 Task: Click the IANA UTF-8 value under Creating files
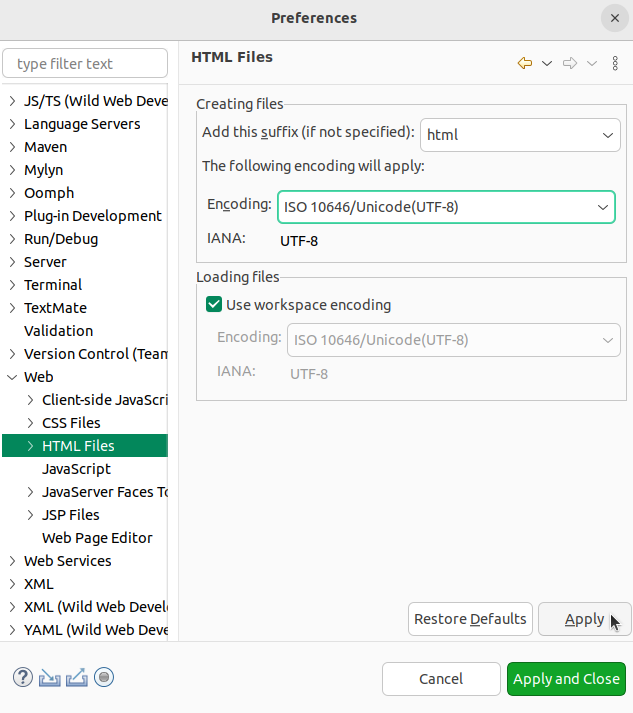click(299, 241)
